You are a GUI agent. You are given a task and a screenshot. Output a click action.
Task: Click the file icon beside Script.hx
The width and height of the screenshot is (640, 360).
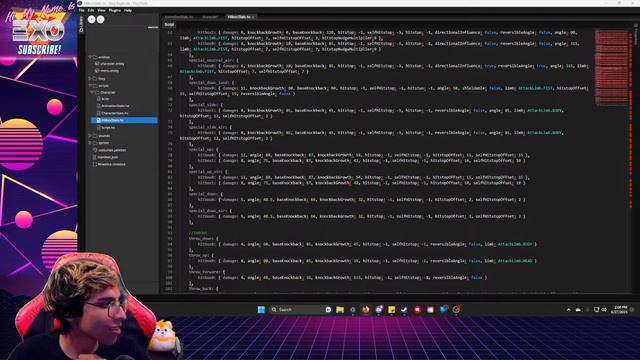pyautogui.click(x=98, y=127)
